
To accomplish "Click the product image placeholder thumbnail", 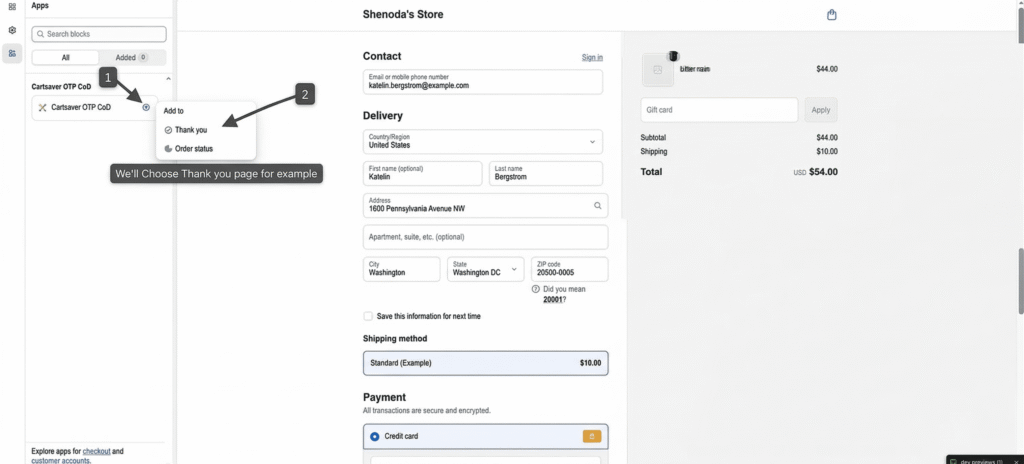I will [x=657, y=69].
